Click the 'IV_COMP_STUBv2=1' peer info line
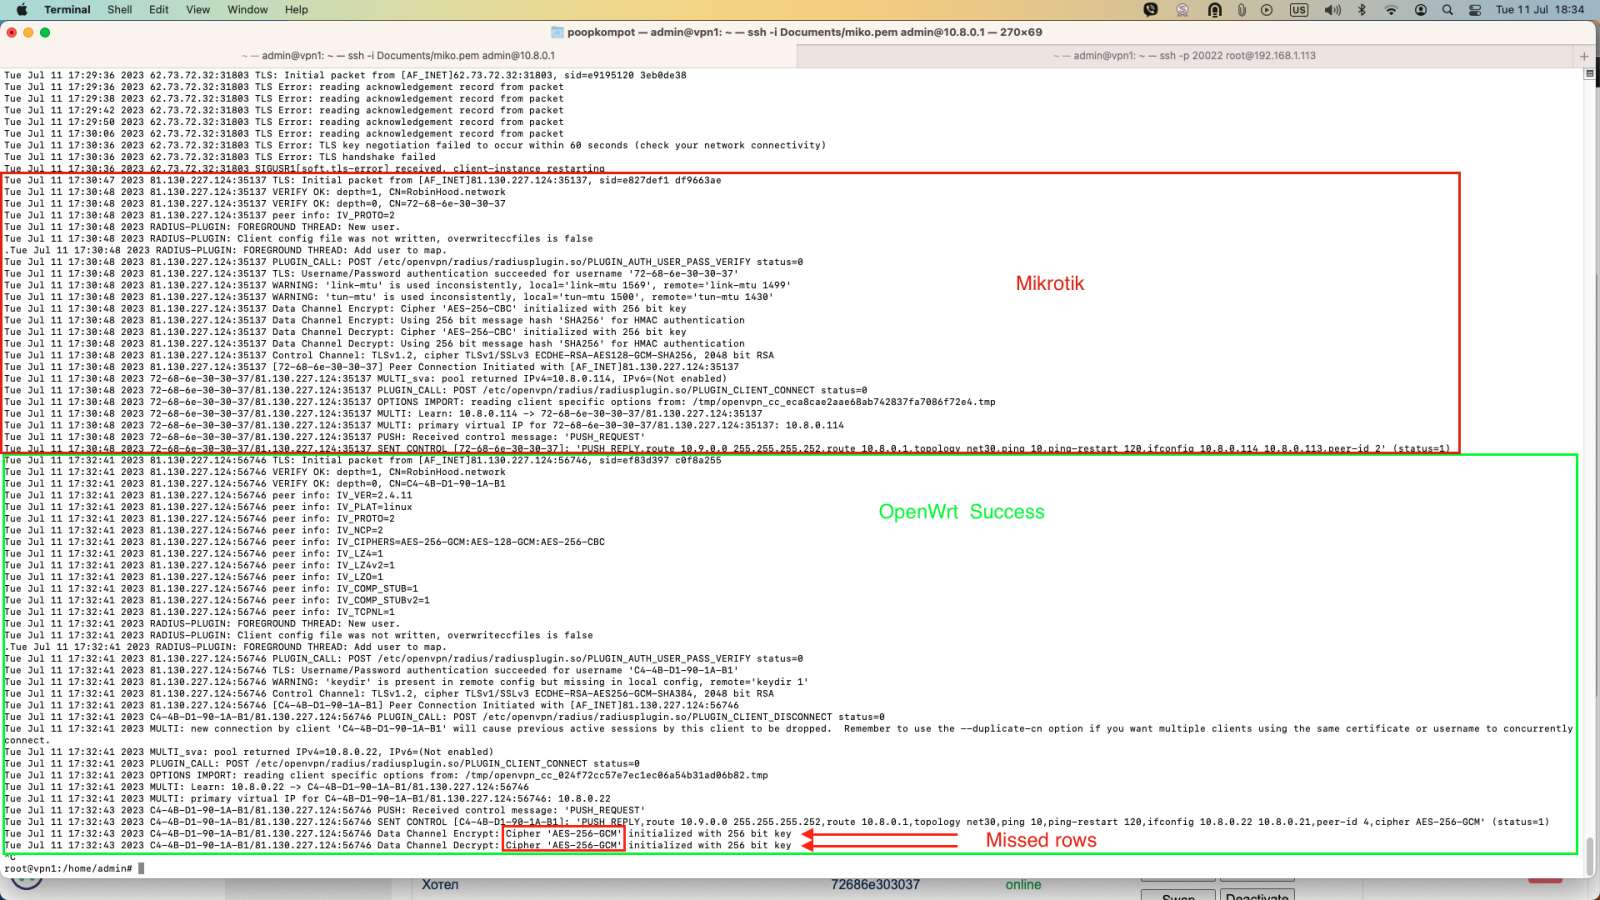 (217, 600)
